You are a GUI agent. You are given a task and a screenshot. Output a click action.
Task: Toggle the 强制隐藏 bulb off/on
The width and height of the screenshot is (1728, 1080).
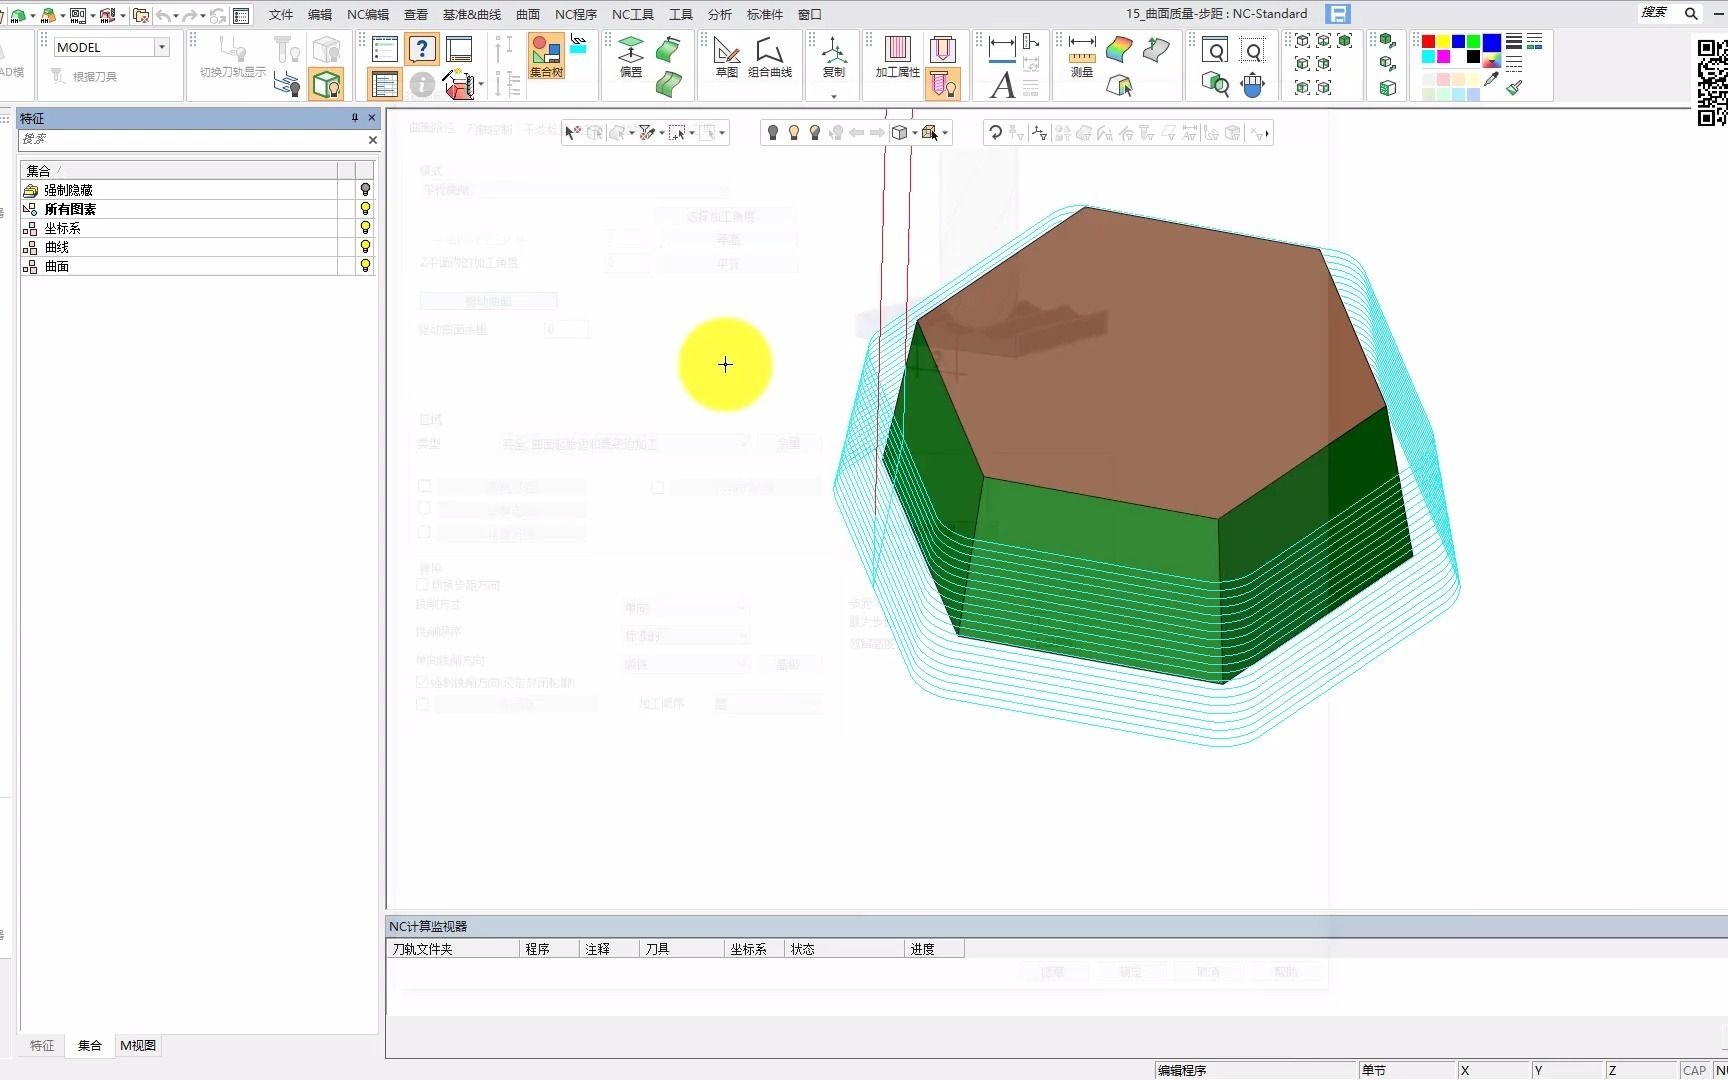click(x=365, y=190)
